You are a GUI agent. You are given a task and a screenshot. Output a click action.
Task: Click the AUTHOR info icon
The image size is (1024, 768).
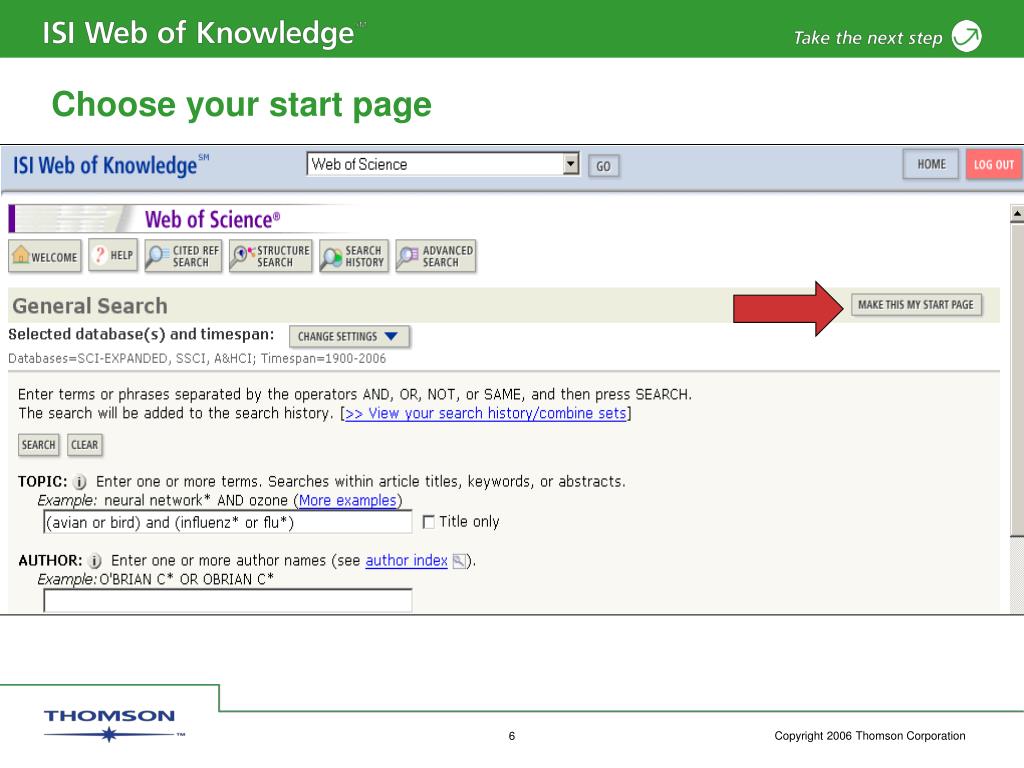[95, 561]
